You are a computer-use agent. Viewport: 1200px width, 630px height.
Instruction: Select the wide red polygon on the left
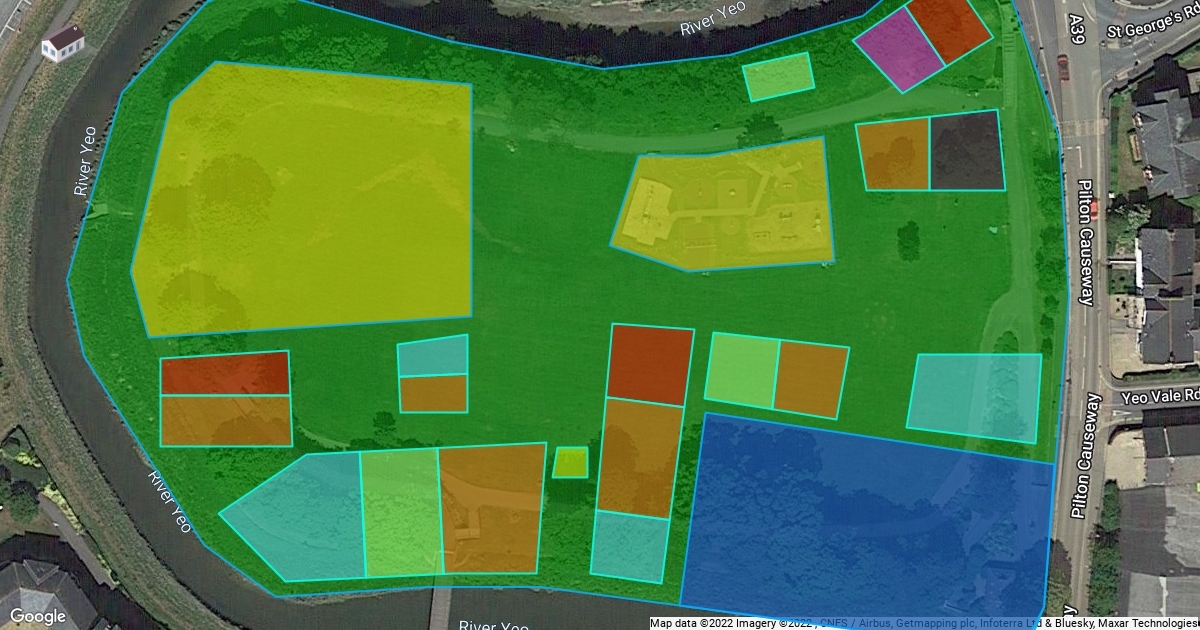[x=225, y=374]
